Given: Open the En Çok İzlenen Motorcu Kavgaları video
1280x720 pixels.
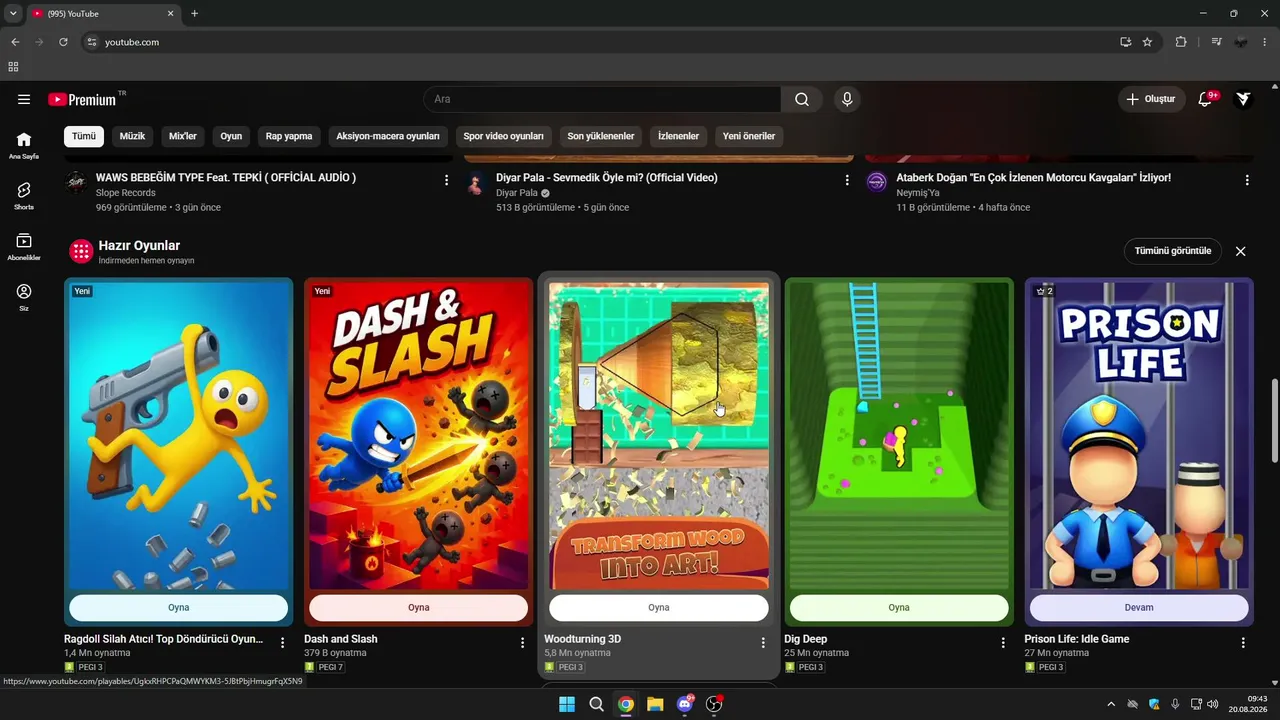Looking at the screenshot, I should click(x=1034, y=178).
